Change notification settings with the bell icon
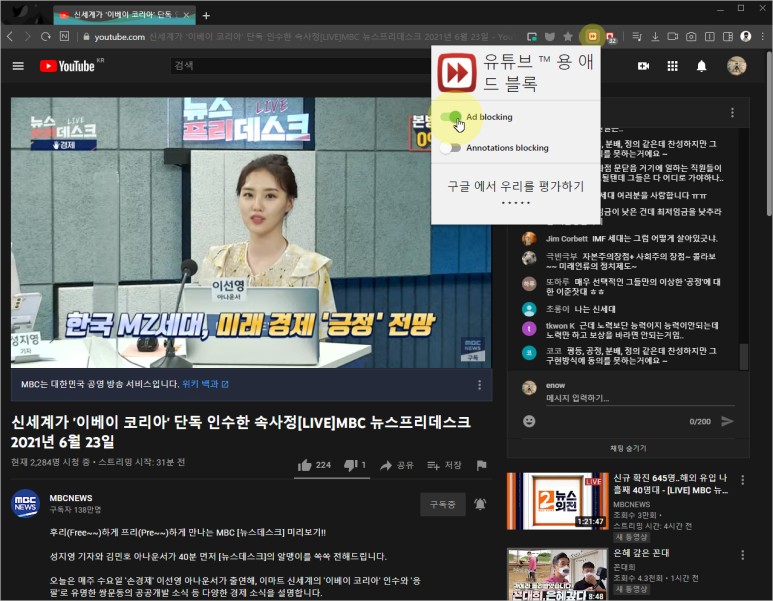The height and width of the screenshot is (601, 773). click(480, 504)
